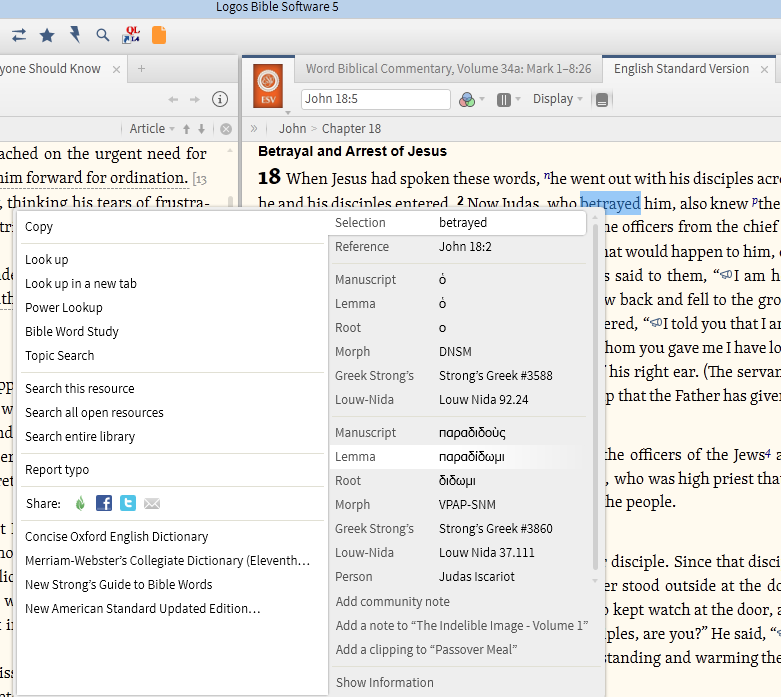Viewport: 781px width, 697px height.
Task: Click Chapter 18 in the breadcrumb
Action: coord(351,129)
